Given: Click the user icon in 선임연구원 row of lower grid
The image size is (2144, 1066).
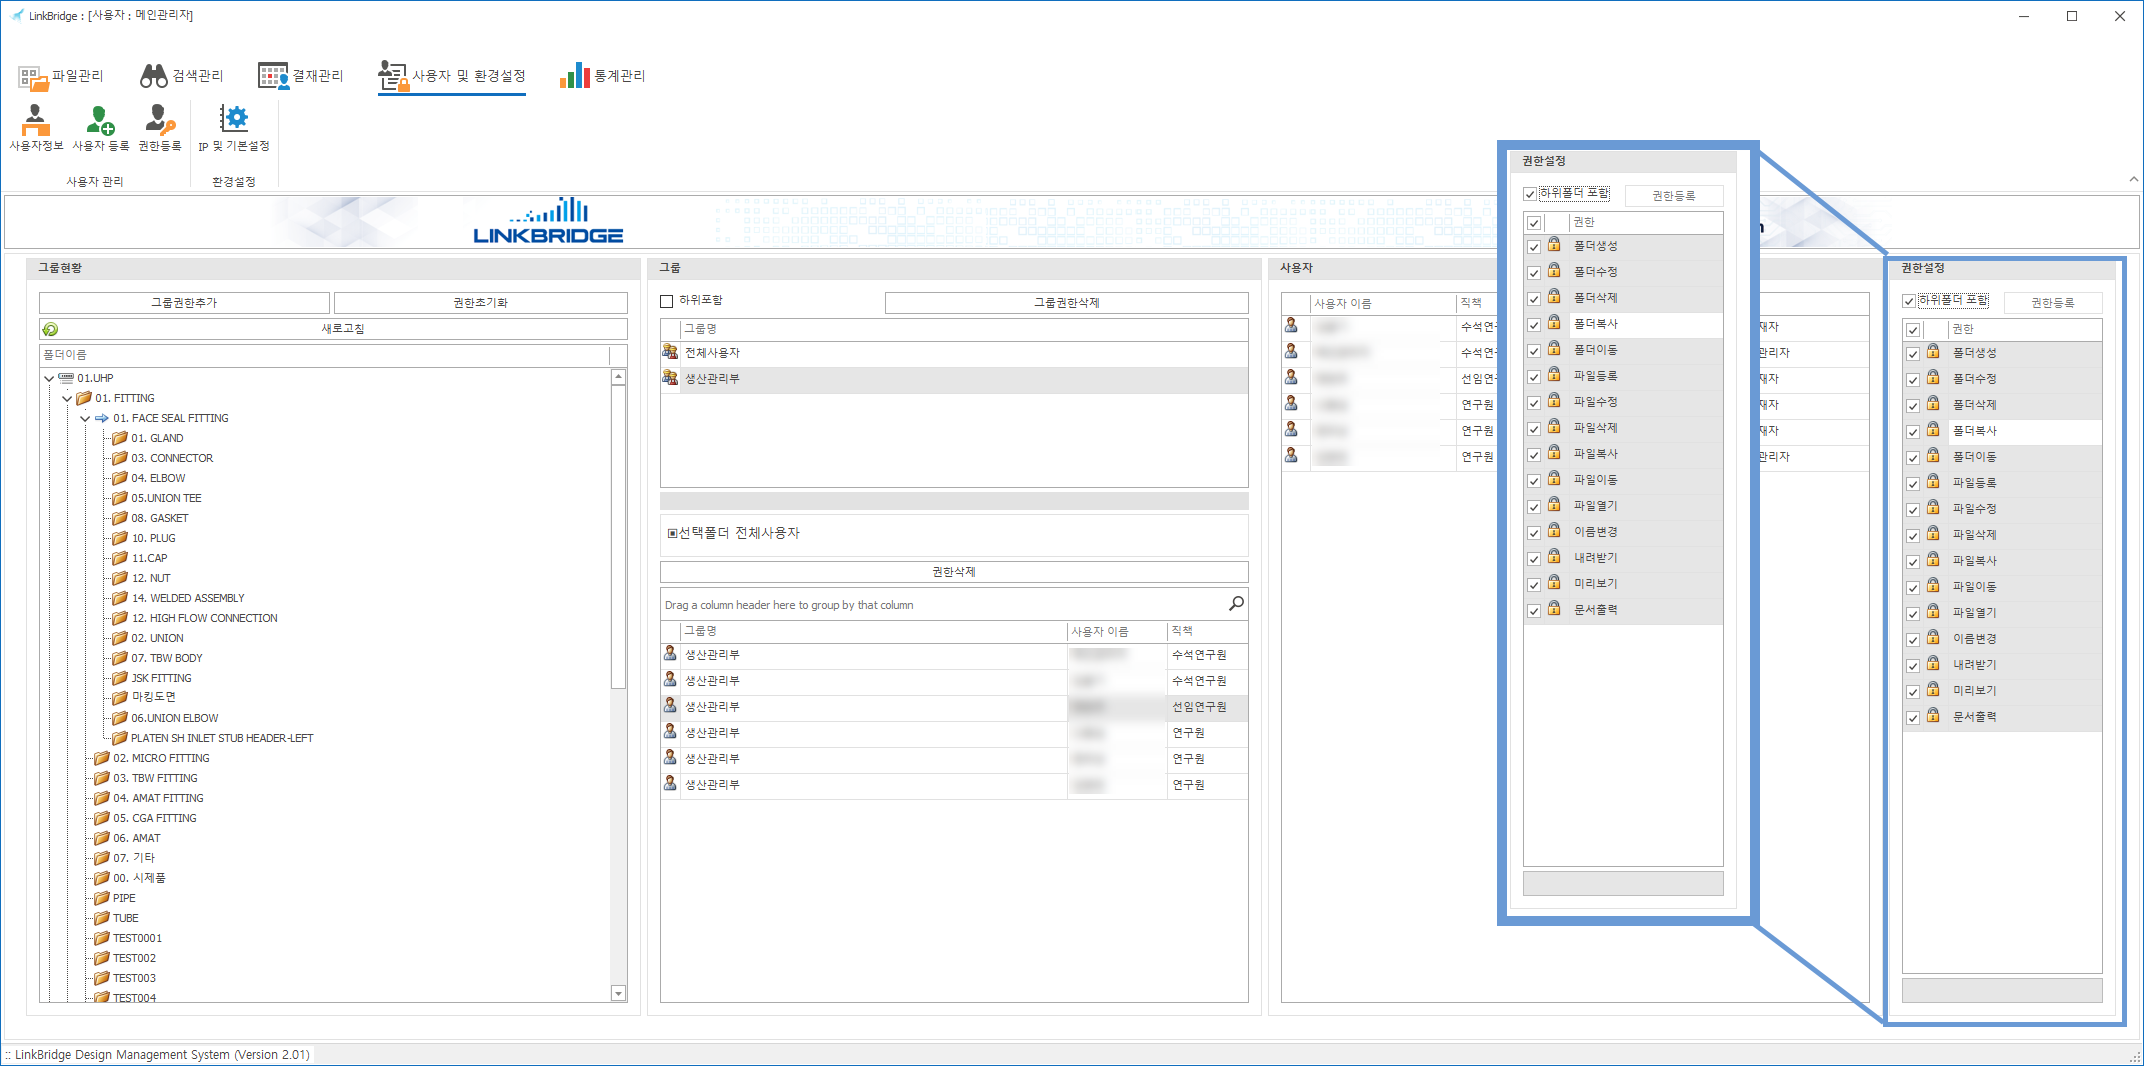Looking at the screenshot, I should tap(670, 706).
